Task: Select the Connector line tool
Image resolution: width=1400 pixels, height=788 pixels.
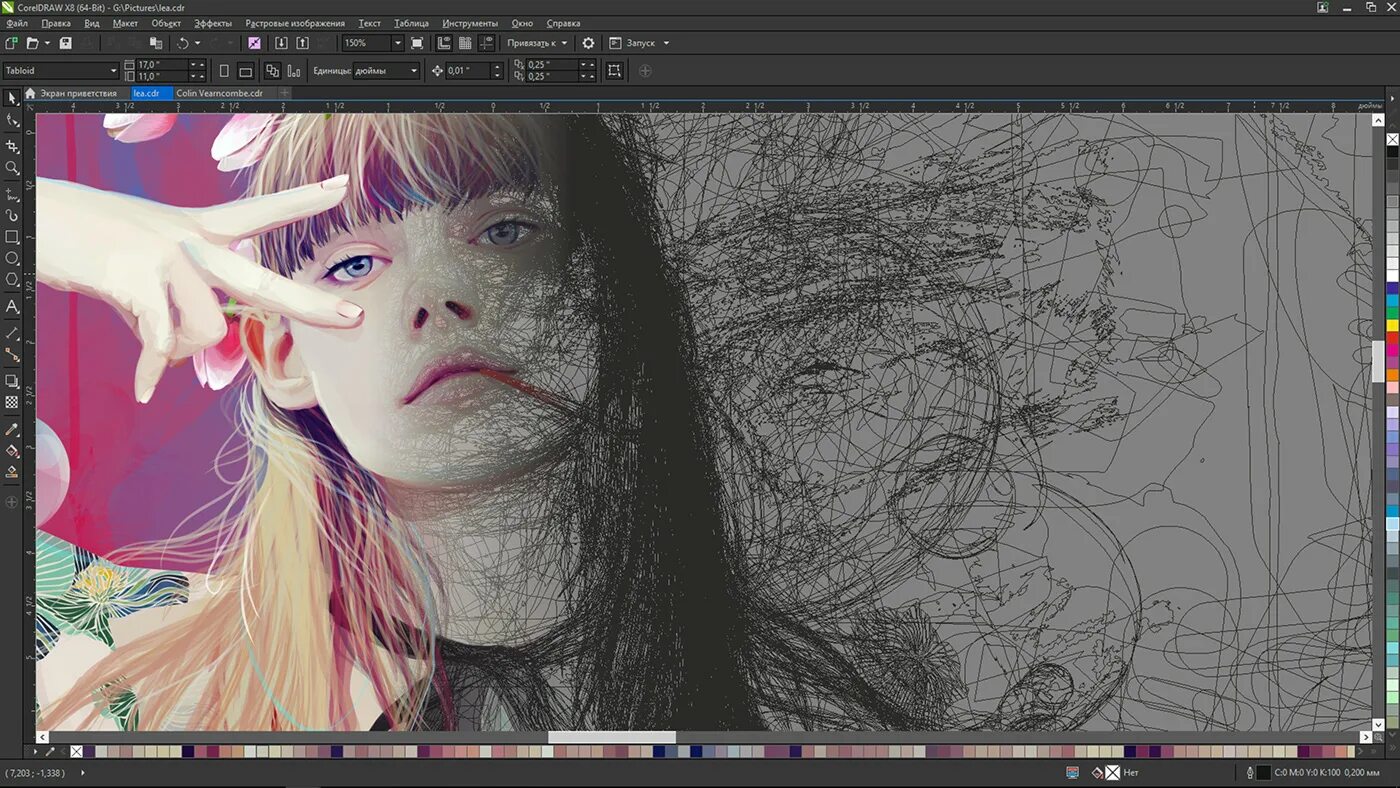Action: click(12, 355)
